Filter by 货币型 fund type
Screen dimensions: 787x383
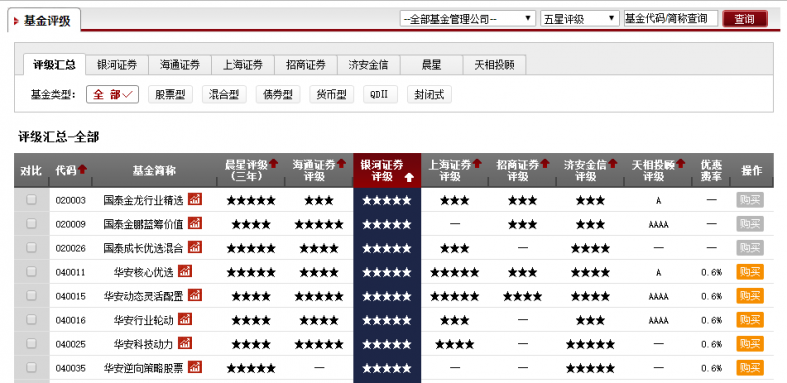332,94
